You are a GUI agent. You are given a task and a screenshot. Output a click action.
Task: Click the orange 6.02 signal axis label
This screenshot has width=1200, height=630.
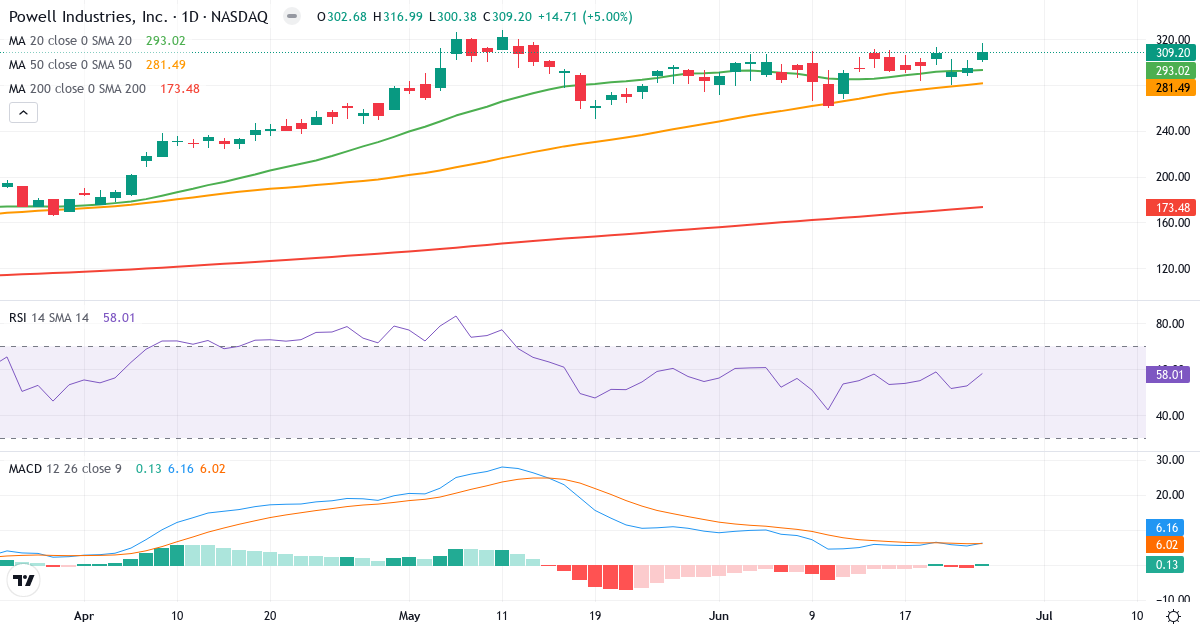coord(1165,545)
